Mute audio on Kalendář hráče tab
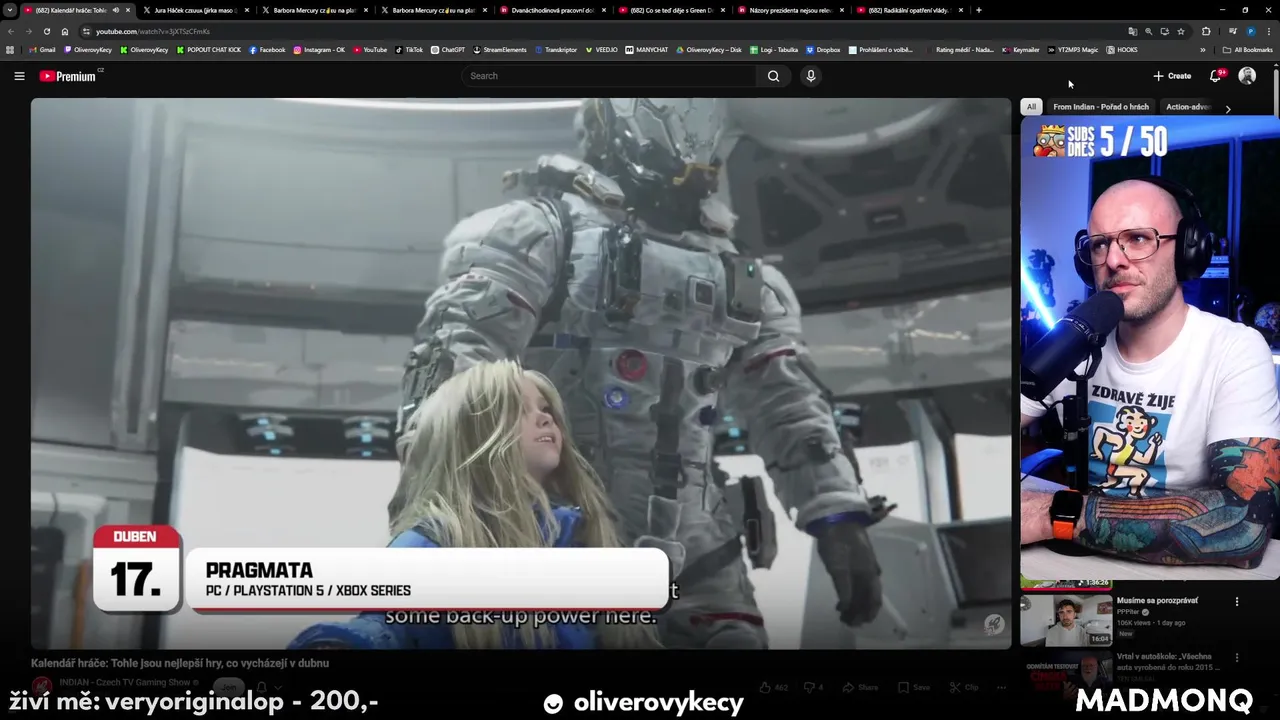The width and height of the screenshot is (1280, 720). point(116,10)
